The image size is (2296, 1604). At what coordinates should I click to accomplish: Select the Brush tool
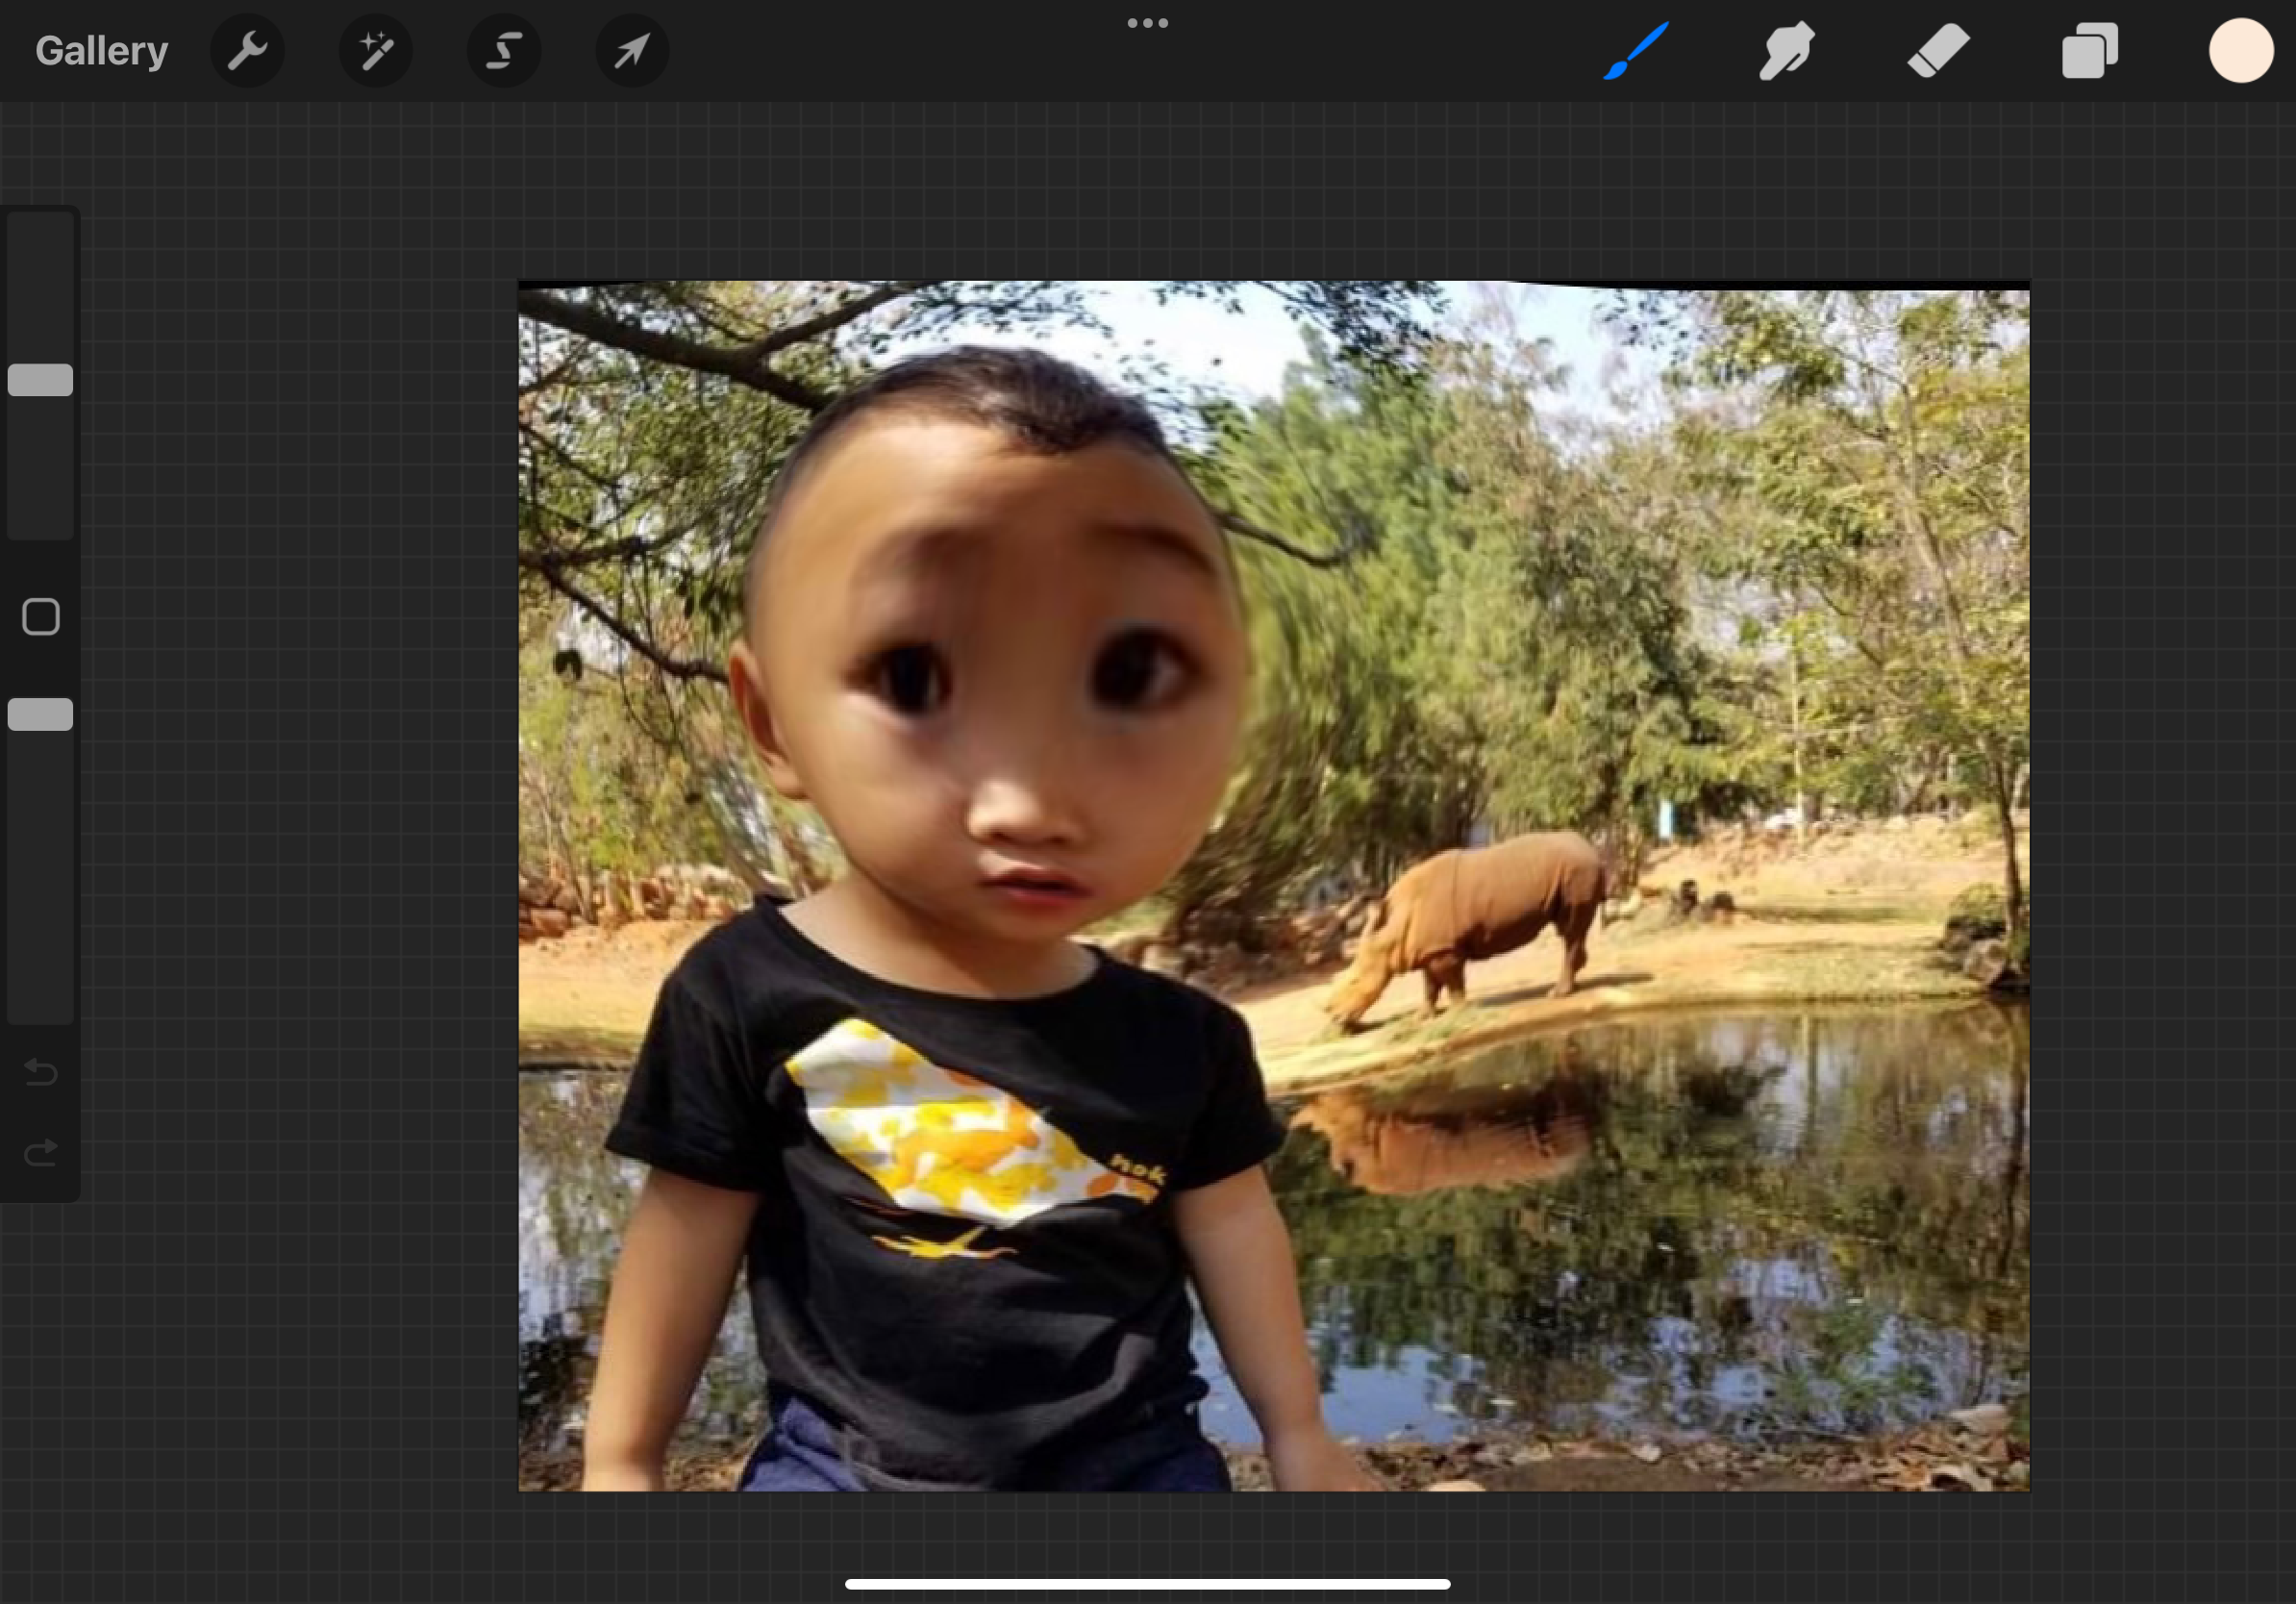(x=1636, y=51)
